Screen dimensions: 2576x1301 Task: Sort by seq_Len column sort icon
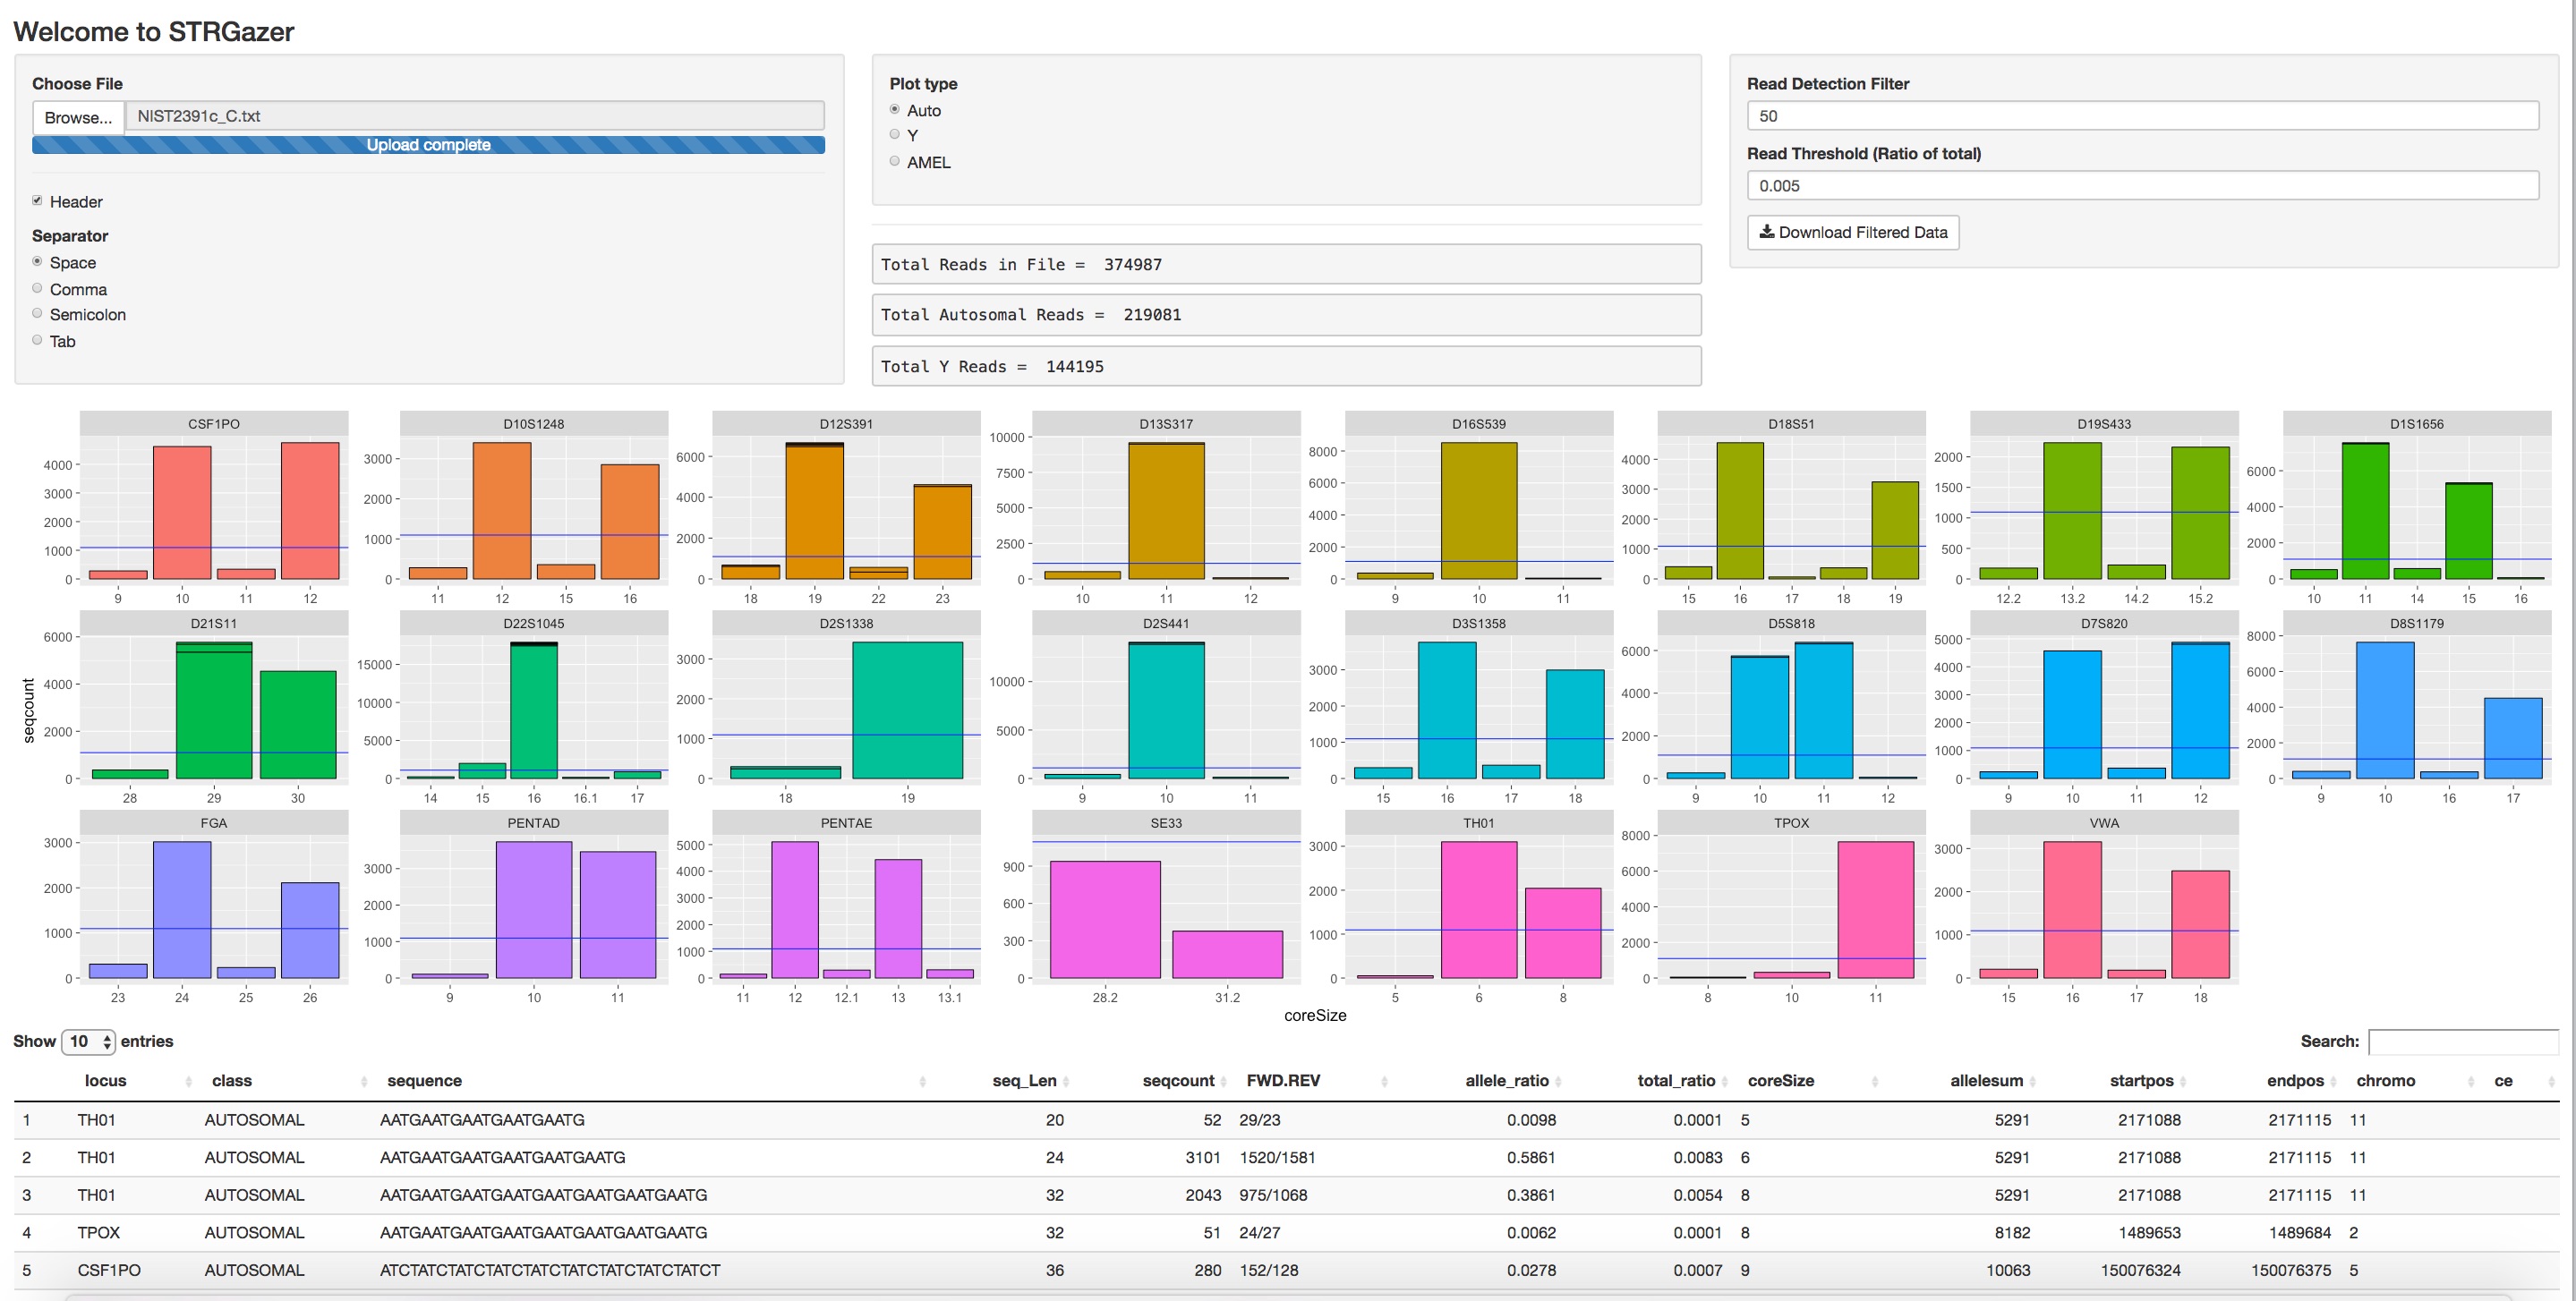[x=1066, y=1082]
